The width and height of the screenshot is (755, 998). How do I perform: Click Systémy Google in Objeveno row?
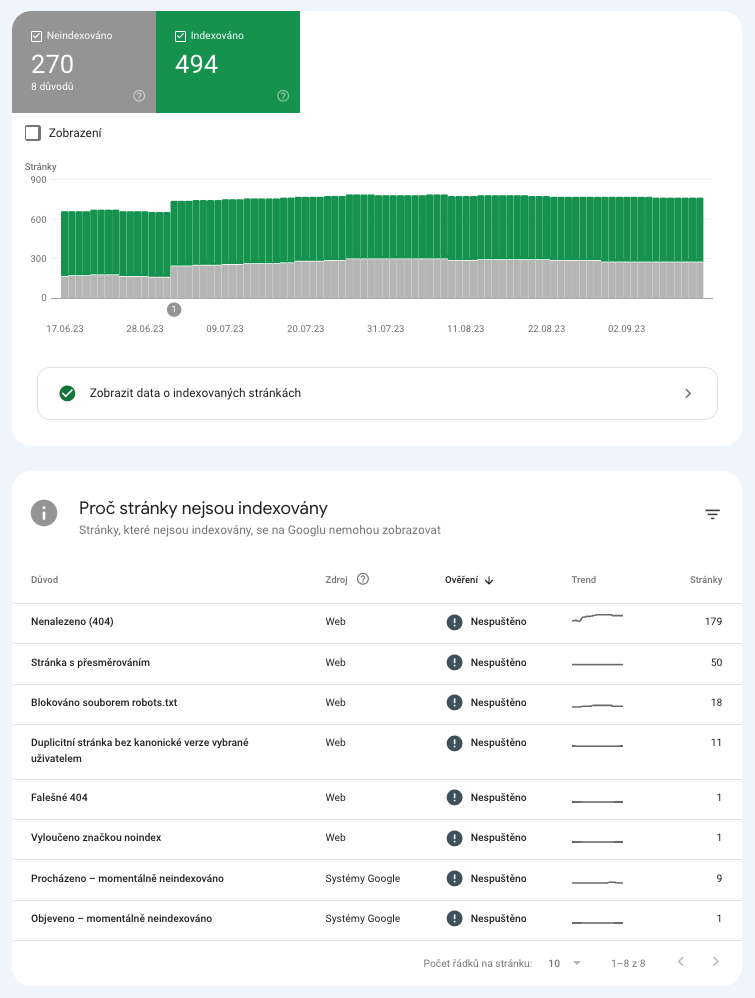pos(363,918)
